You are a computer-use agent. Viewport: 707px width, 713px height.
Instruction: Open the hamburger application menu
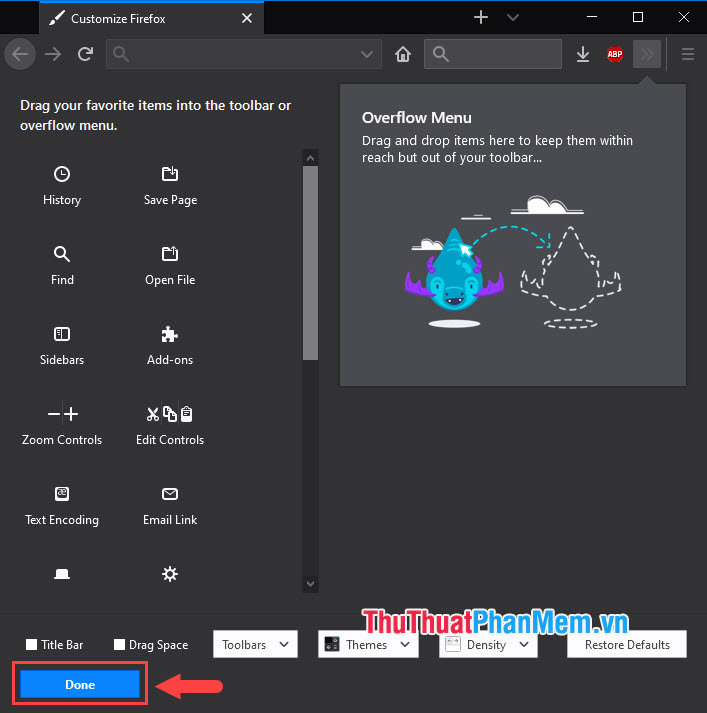click(688, 55)
